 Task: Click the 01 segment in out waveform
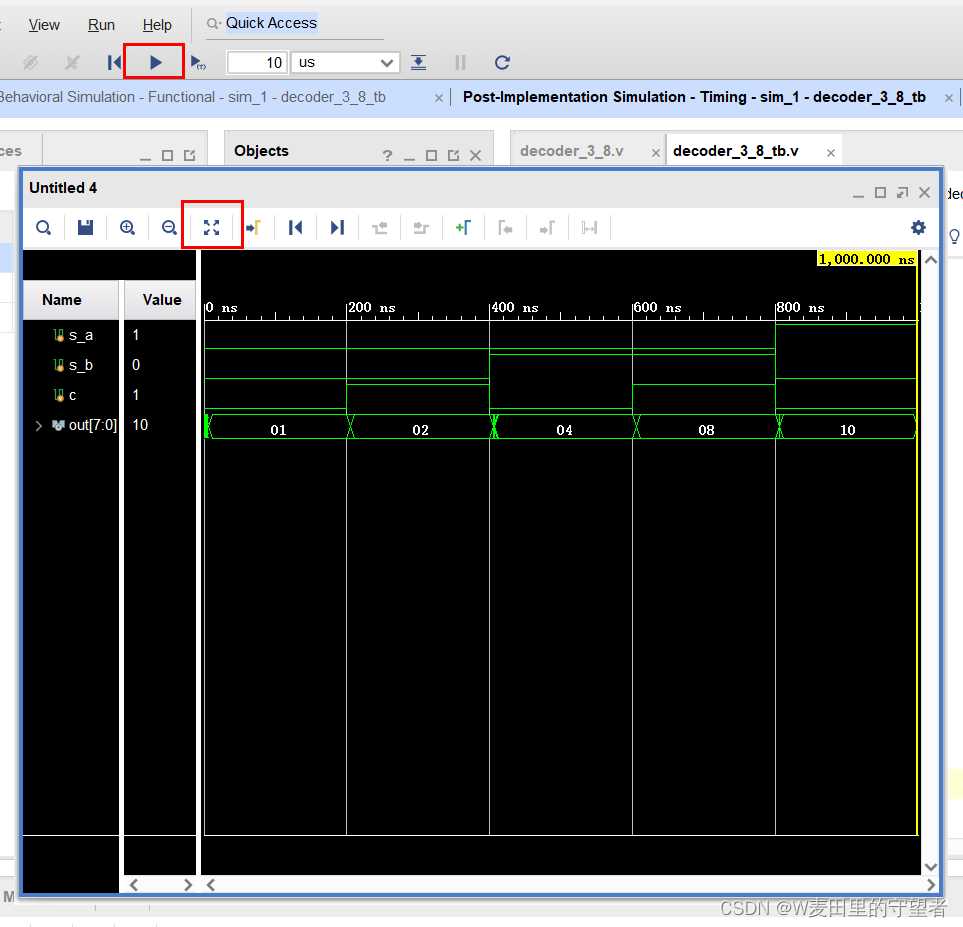pos(278,429)
